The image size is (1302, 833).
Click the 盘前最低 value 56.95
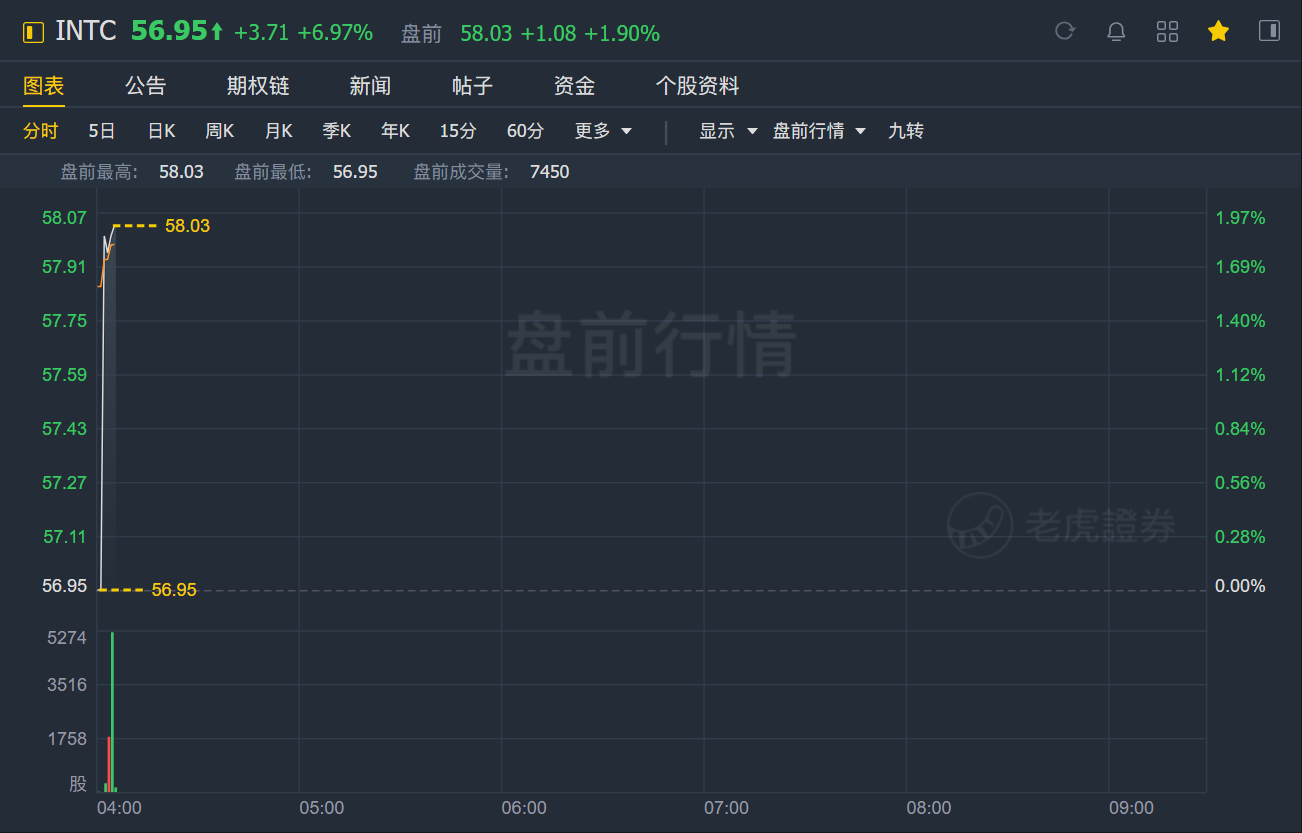point(355,172)
